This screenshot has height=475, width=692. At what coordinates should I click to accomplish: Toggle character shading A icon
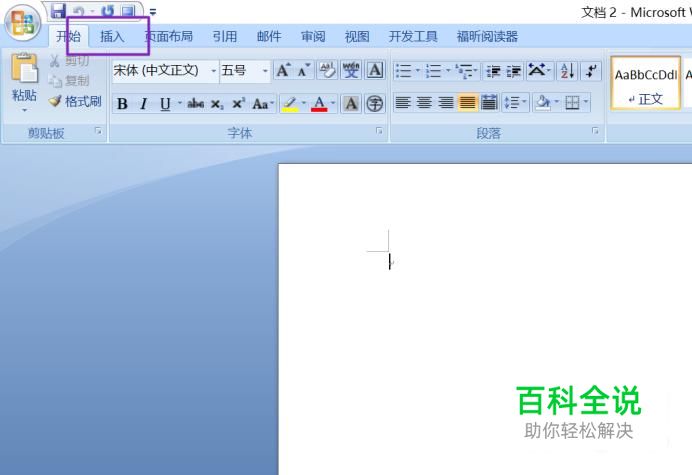click(351, 104)
